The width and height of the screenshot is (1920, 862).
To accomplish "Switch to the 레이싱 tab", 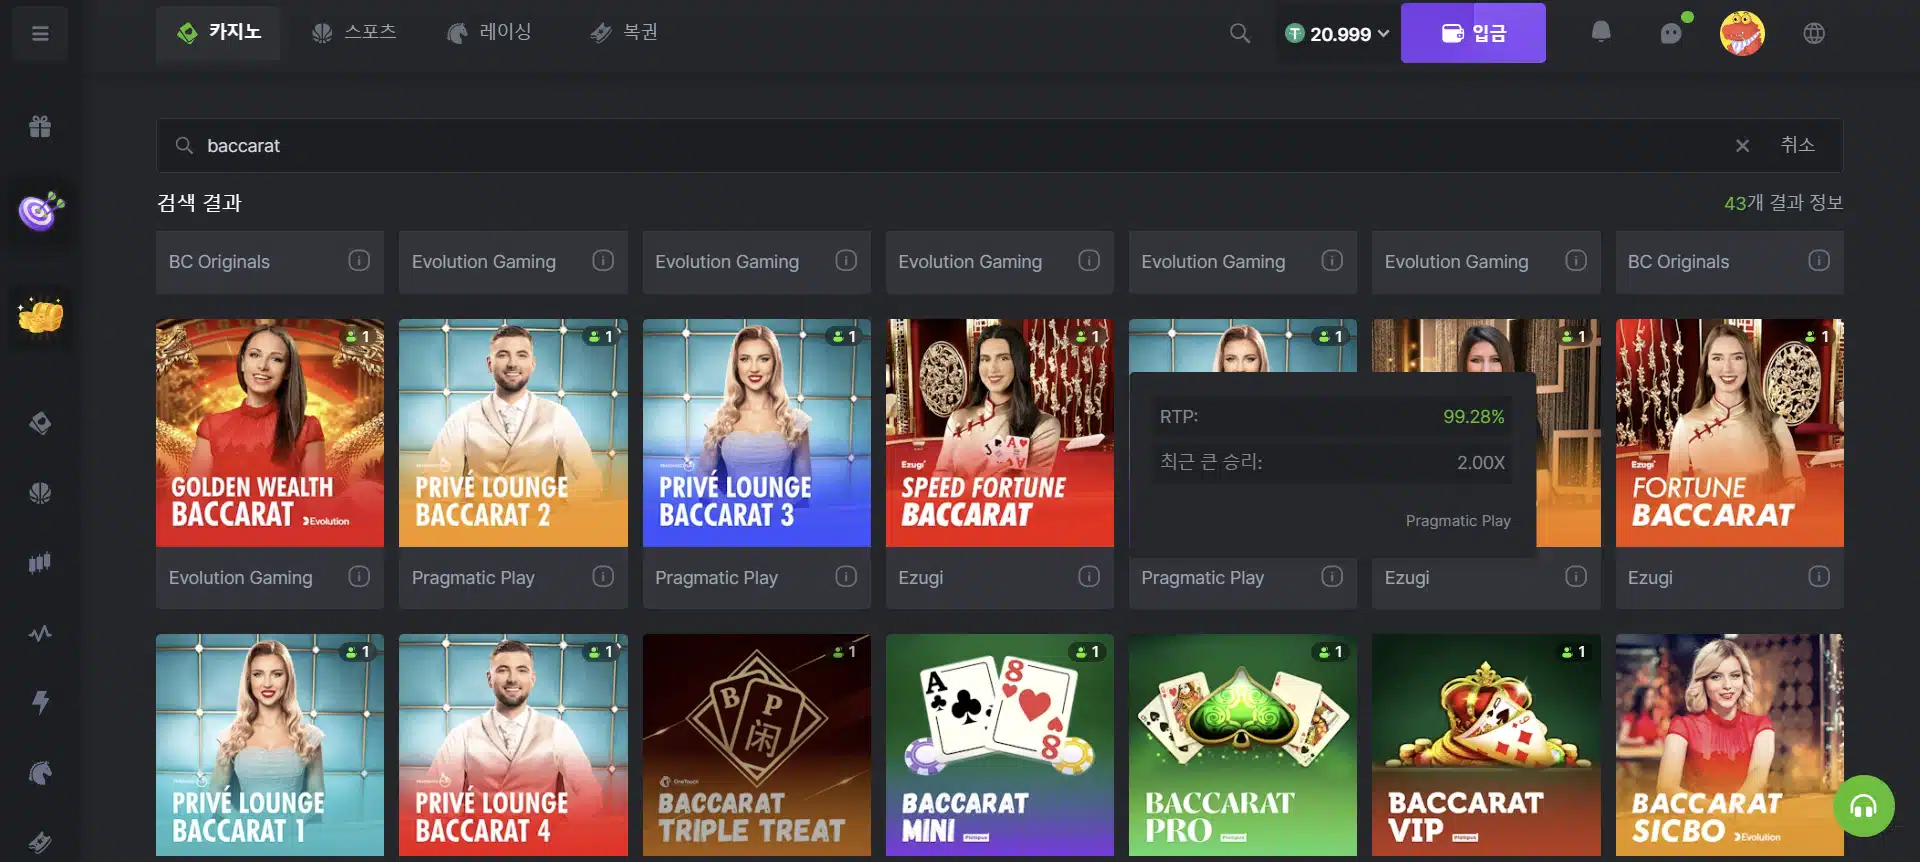I will (489, 33).
